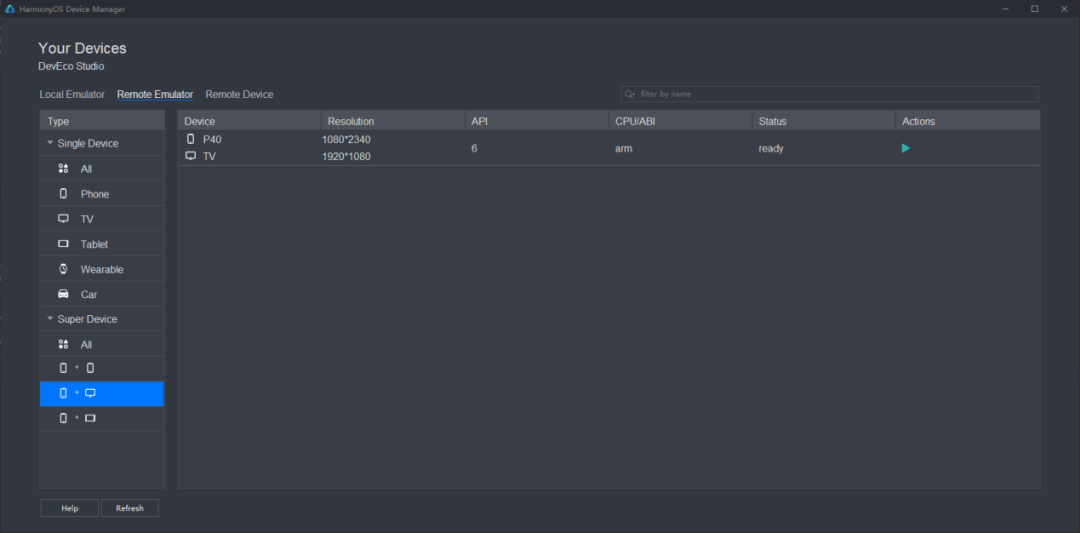Click the Refresh button

tap(129, 508)
